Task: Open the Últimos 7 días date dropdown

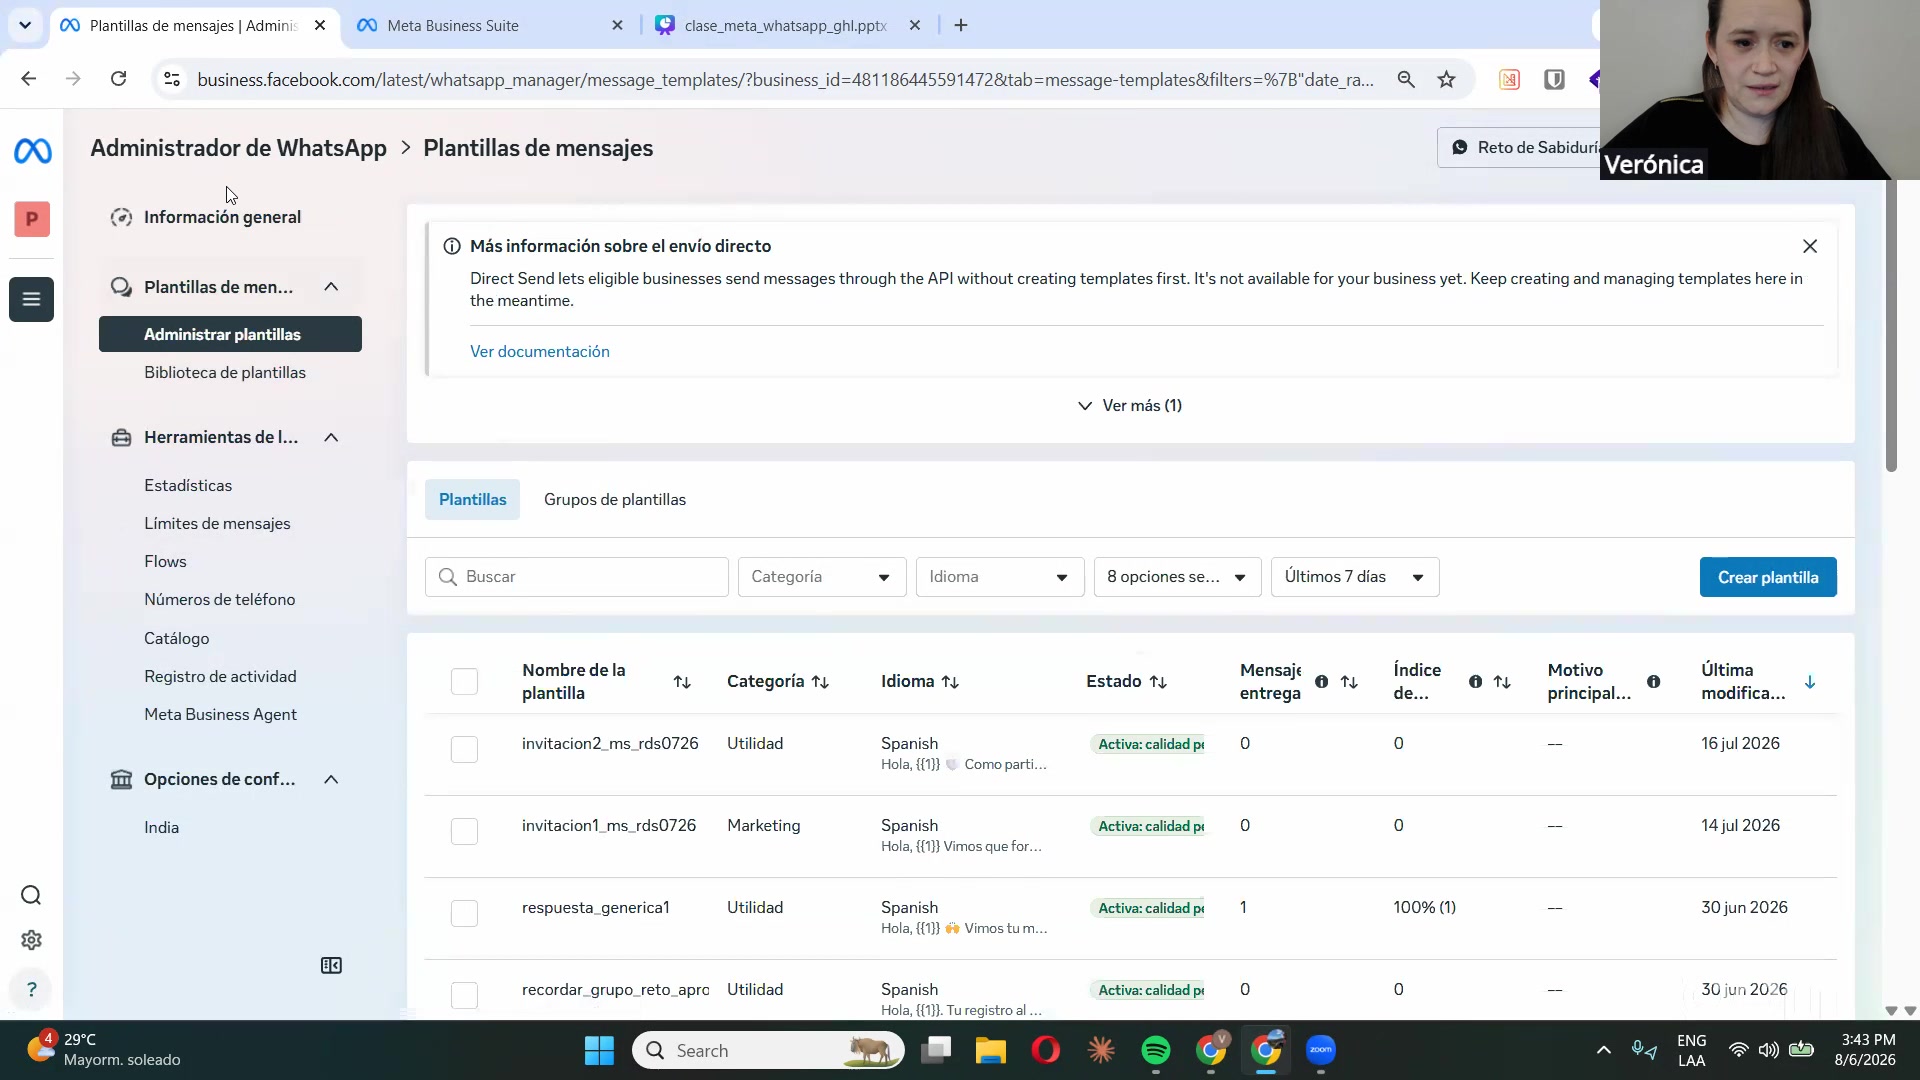Action: [x=1355, y=577]
